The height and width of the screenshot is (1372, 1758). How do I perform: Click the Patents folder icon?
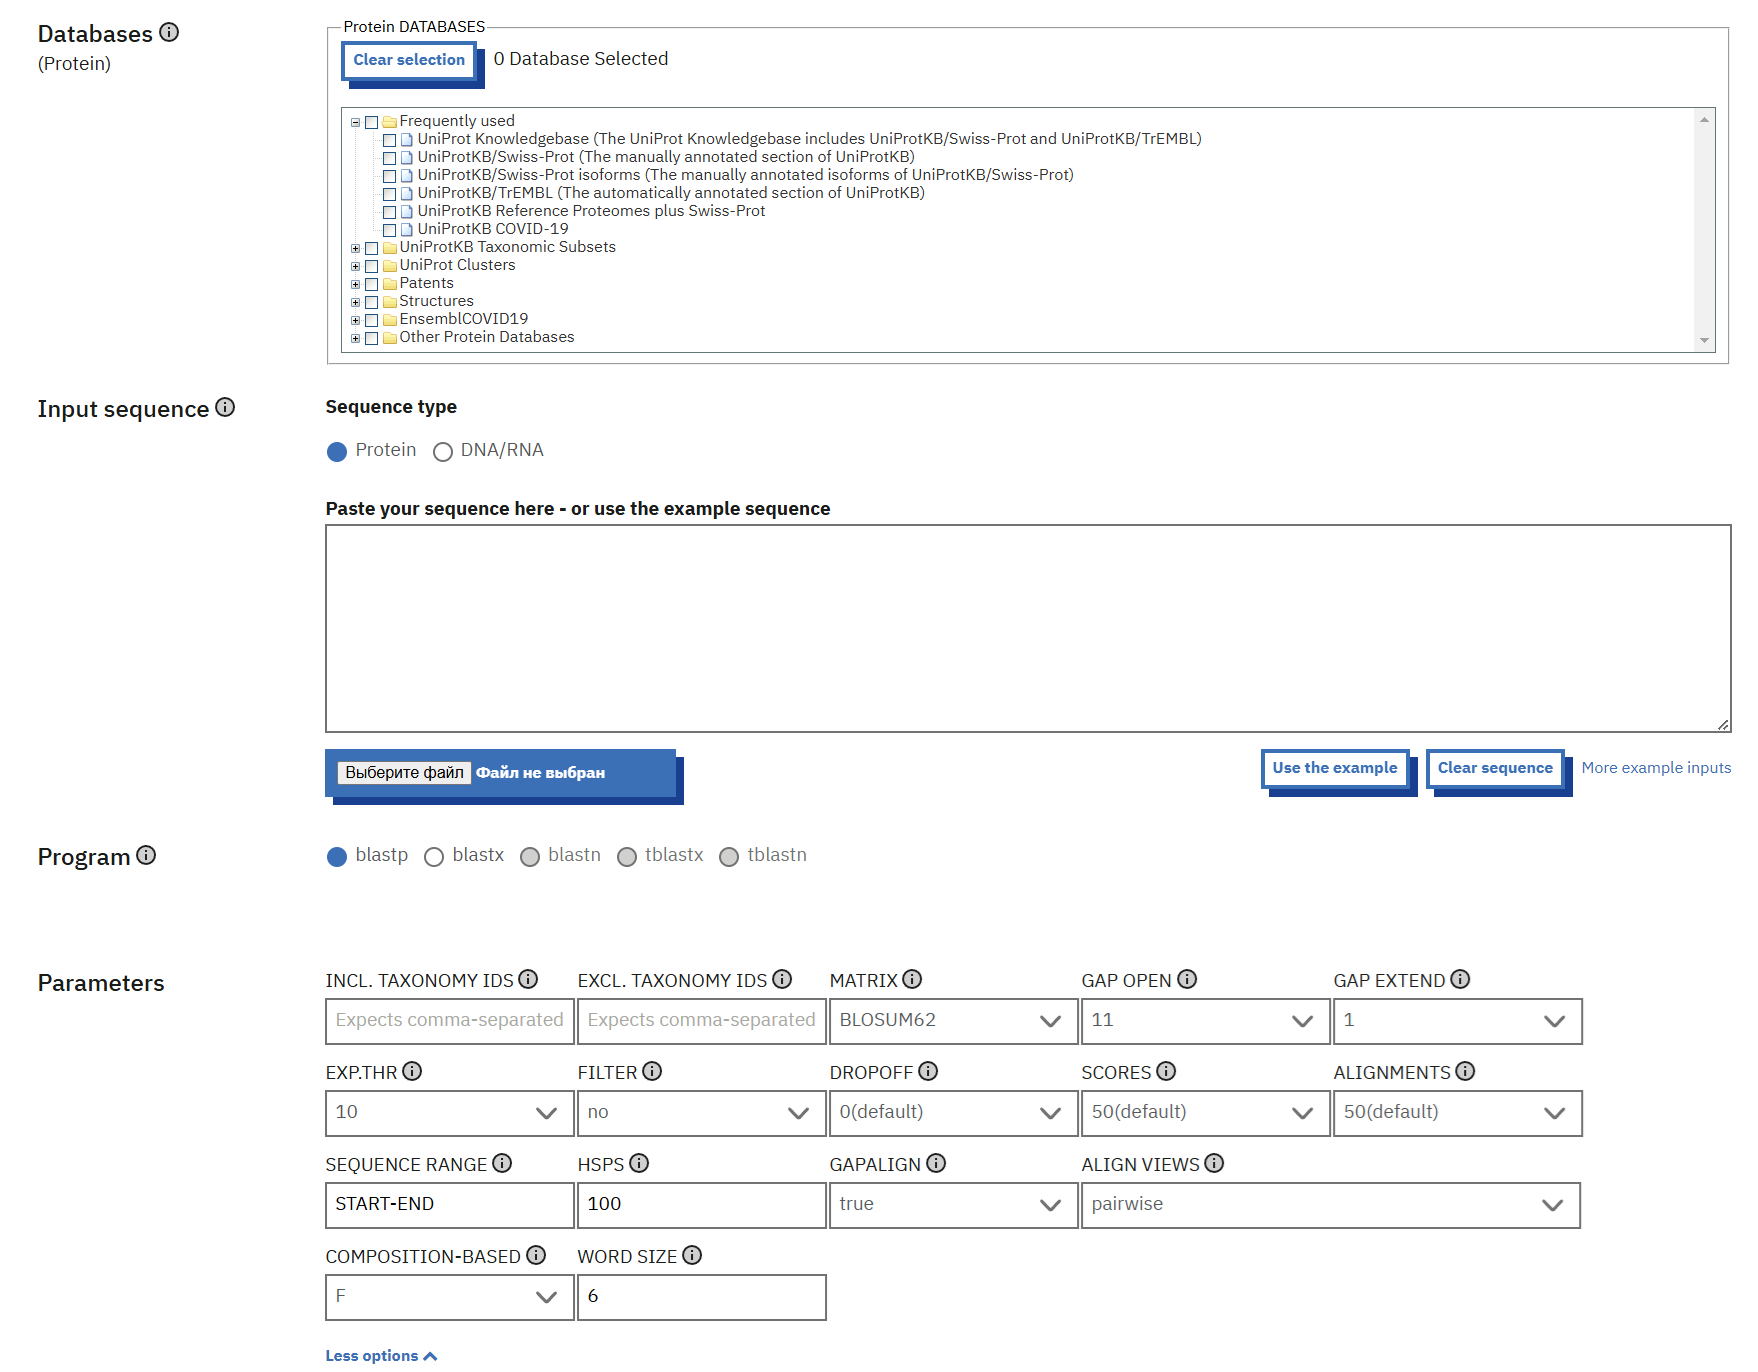click(390, 284)
